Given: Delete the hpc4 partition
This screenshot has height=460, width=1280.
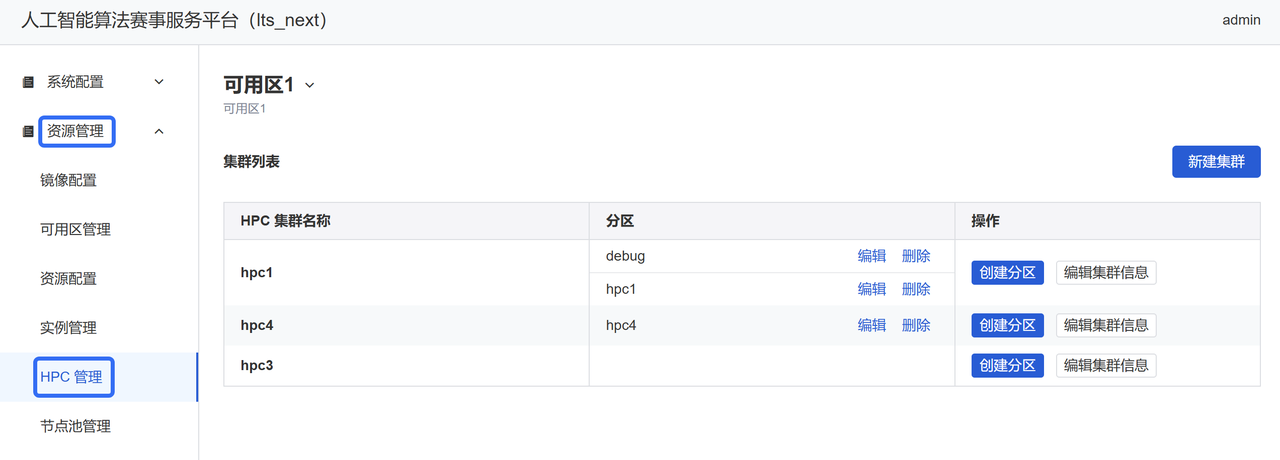Looking at the screenshot, I should 916,325.
